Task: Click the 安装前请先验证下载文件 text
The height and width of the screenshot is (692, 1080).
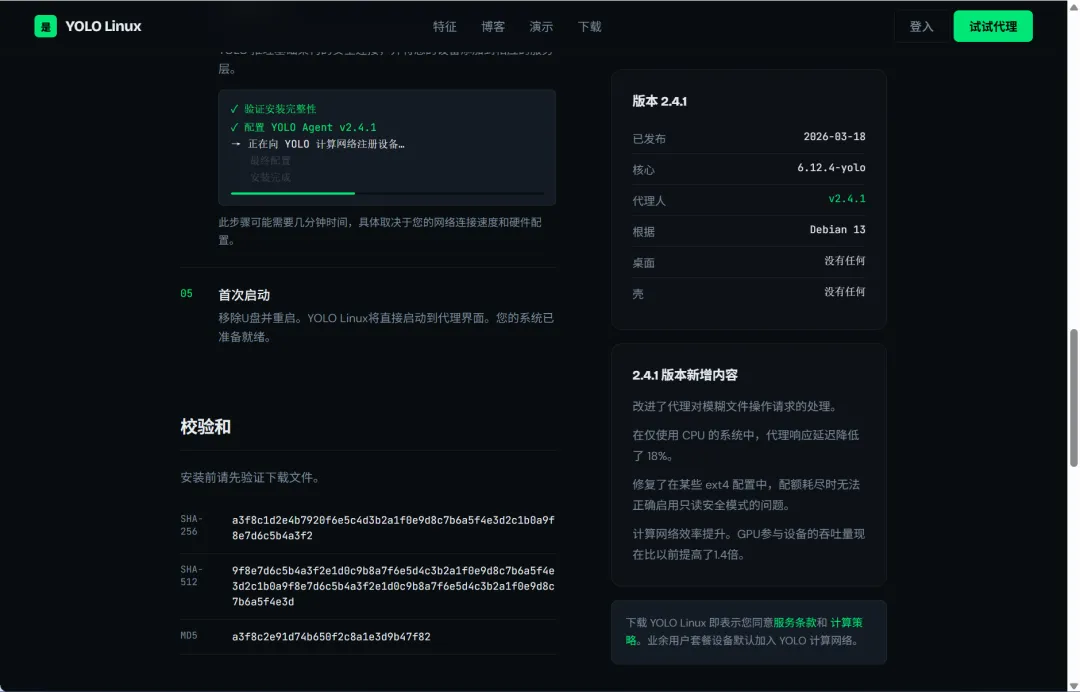Action: 250,478
